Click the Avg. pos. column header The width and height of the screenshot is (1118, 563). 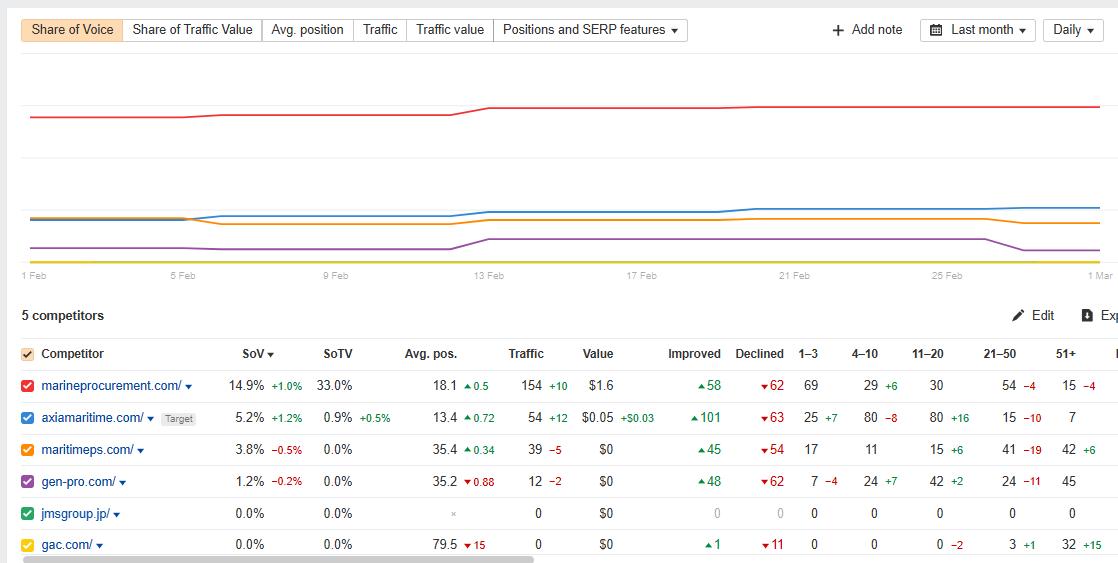pyautogui.click(x=430, y=354)
